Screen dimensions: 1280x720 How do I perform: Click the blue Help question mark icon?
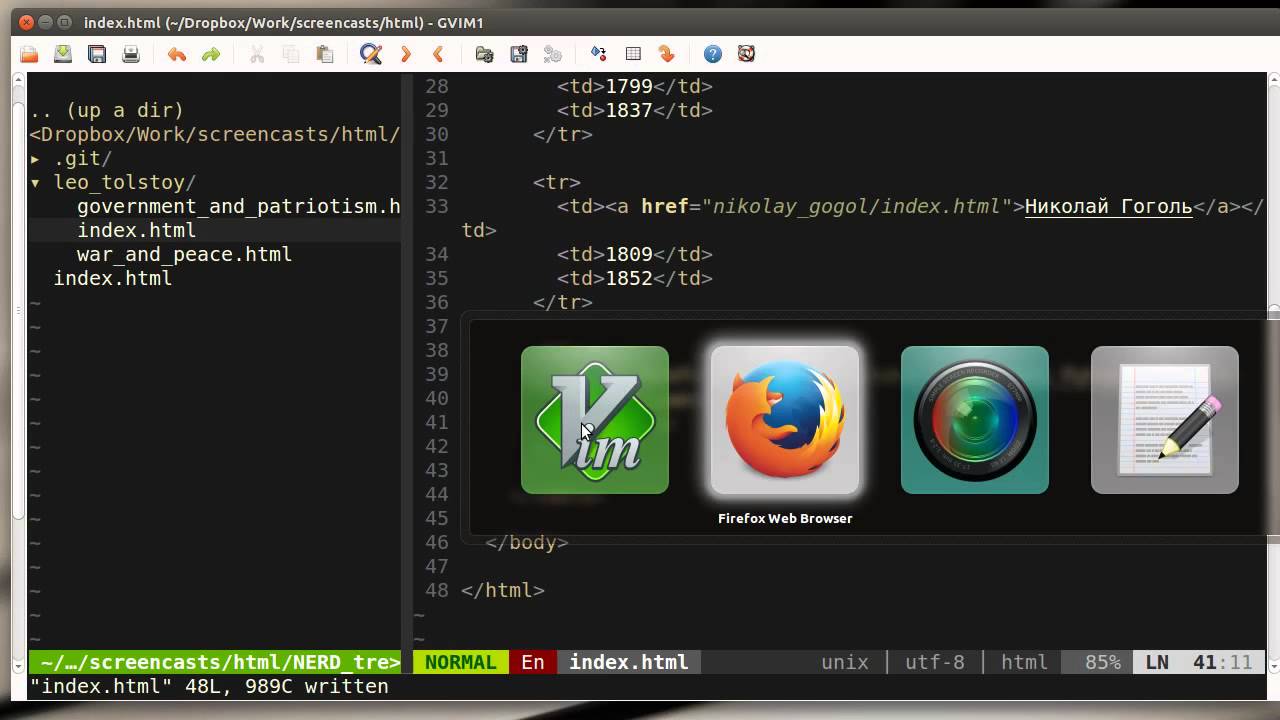[712, 54]
